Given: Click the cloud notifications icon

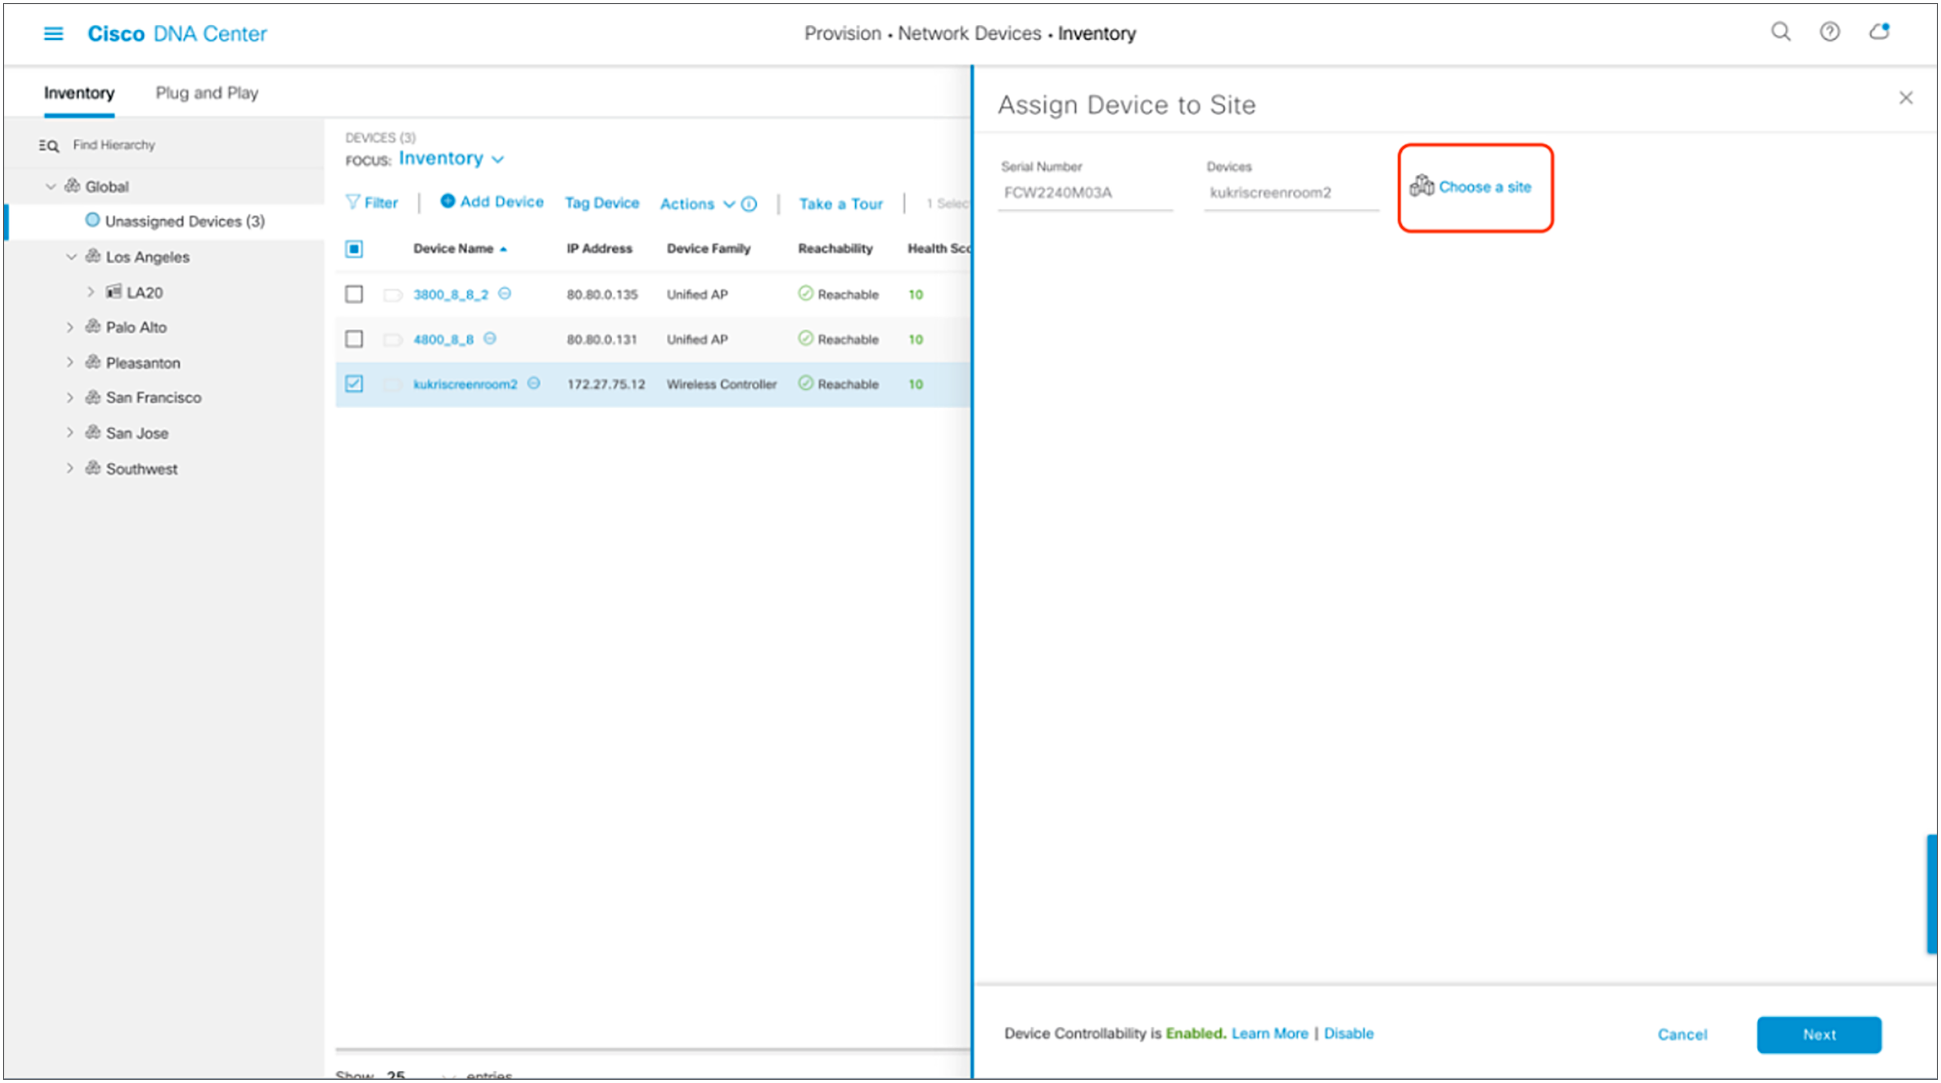Looking at the screenshot, I should 1880,32.
